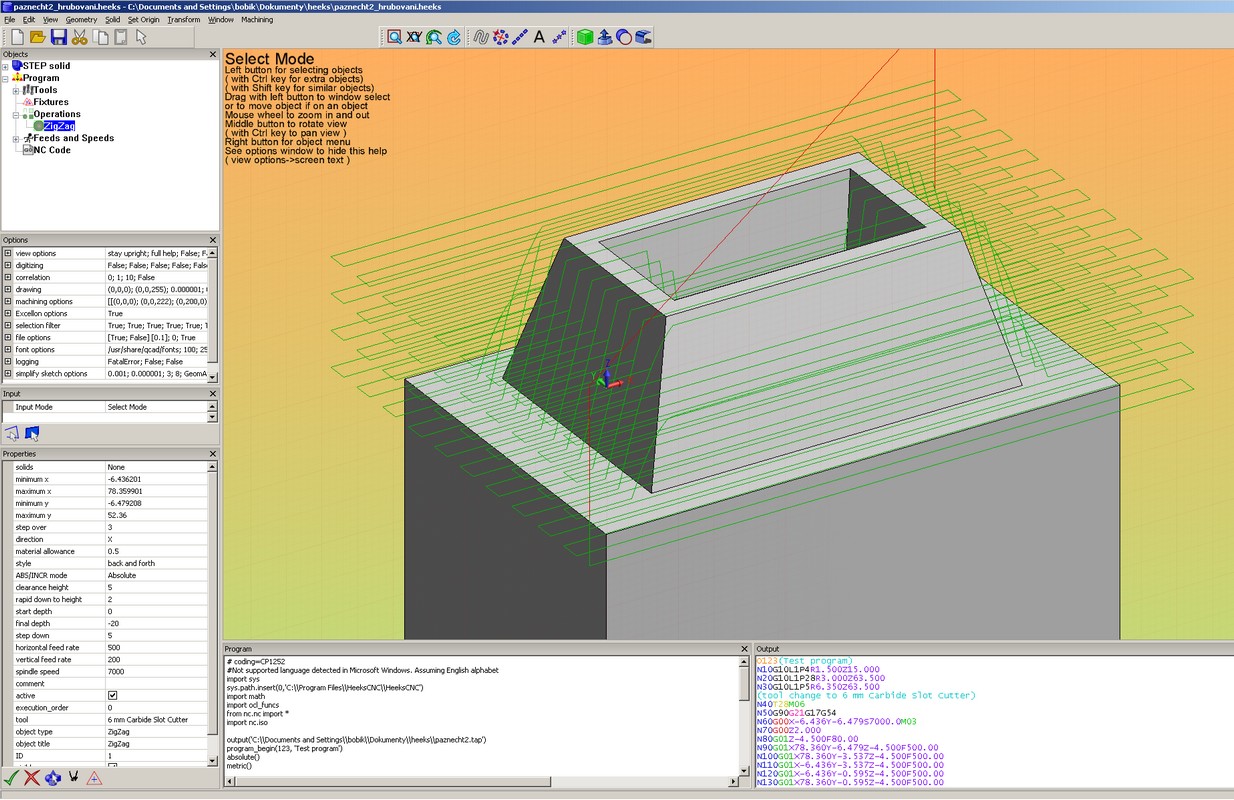Click the XY view icon
1234x800 pixels.
pos(414,37)
